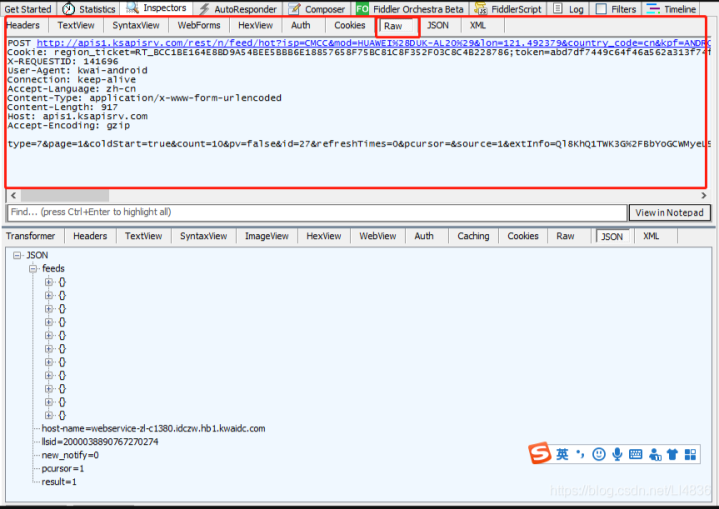Open the ImageView response tab
719x509 pixels.
pyautogui.click(x=267, y=236)
